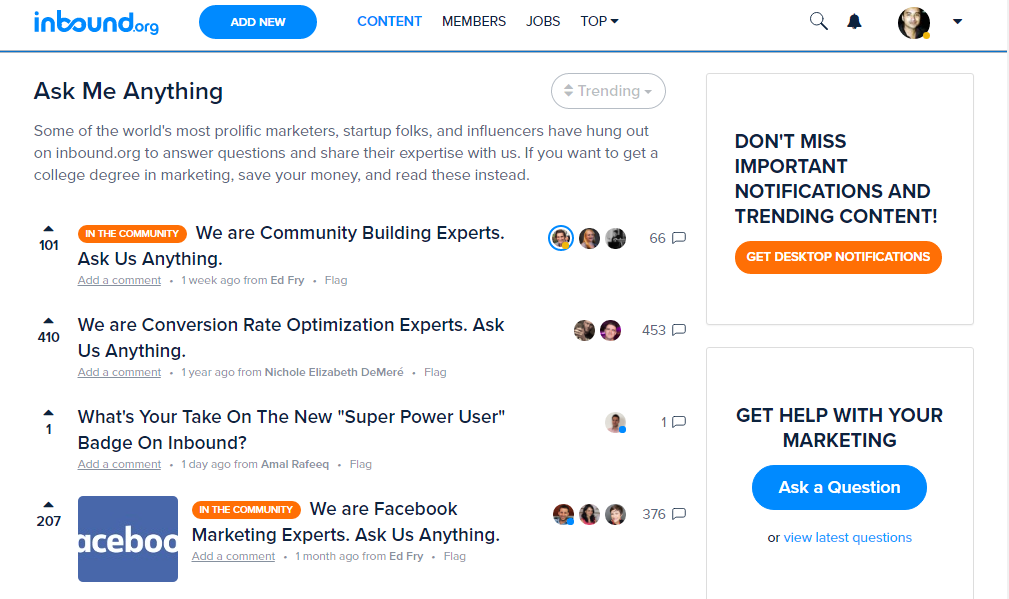
Task: Expand the user account dropdown arrow
Action: (x=957, y=21)
